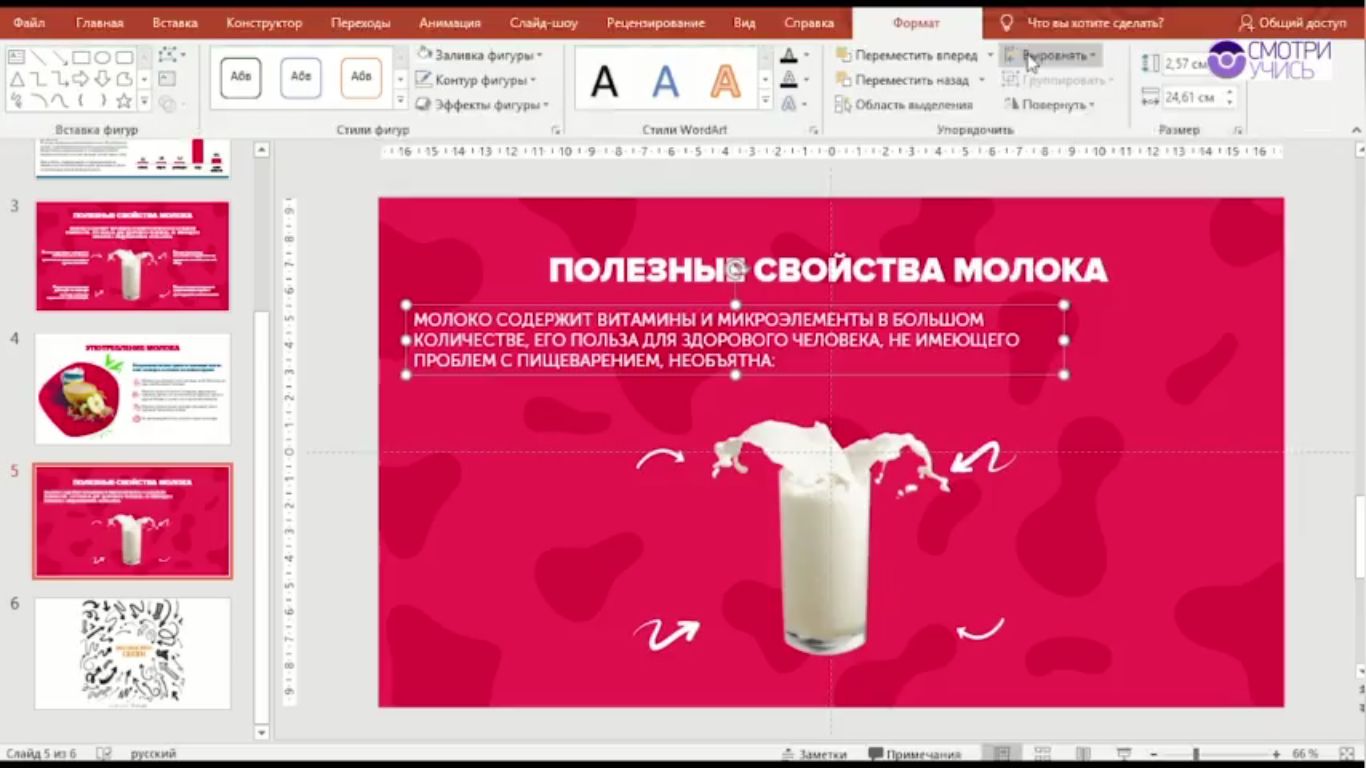Image resolution: width=1366 pixels, height=768 pixels.
Task: Select the triangle shape
Action: 16,79
